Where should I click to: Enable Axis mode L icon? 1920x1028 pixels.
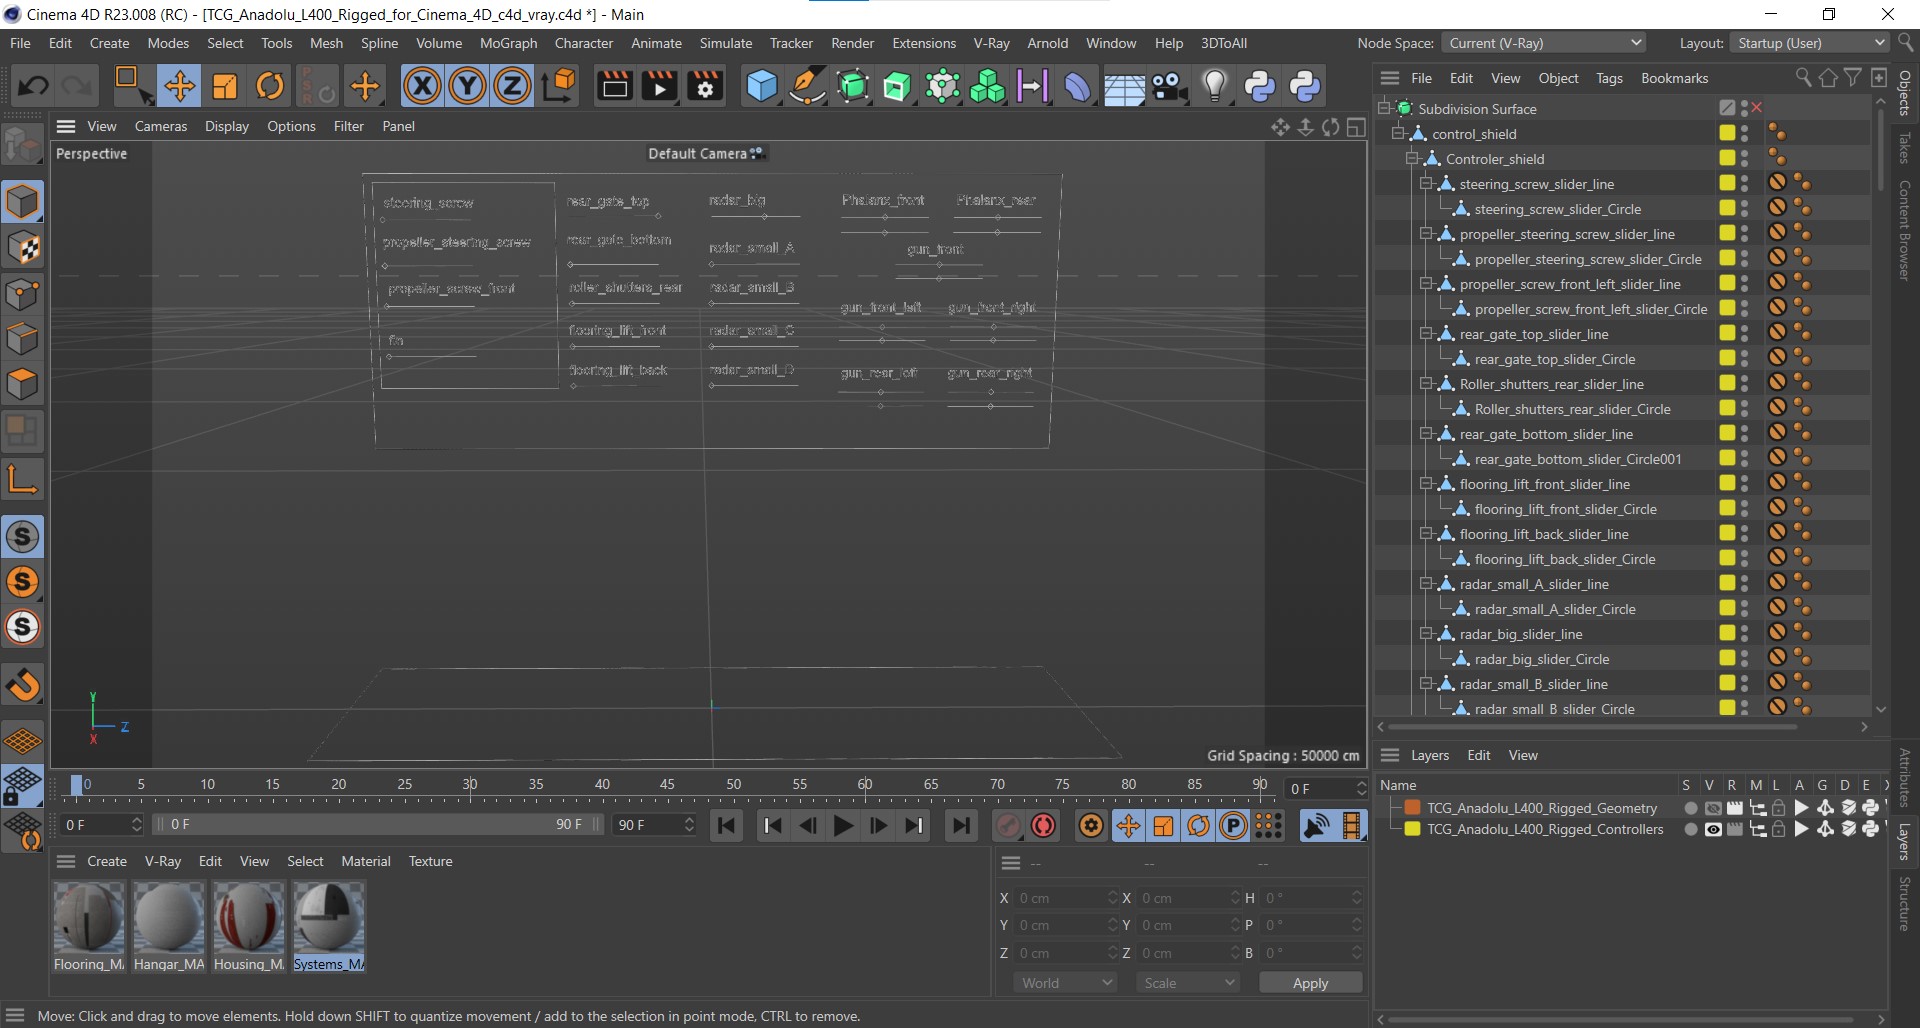[22, 479]
